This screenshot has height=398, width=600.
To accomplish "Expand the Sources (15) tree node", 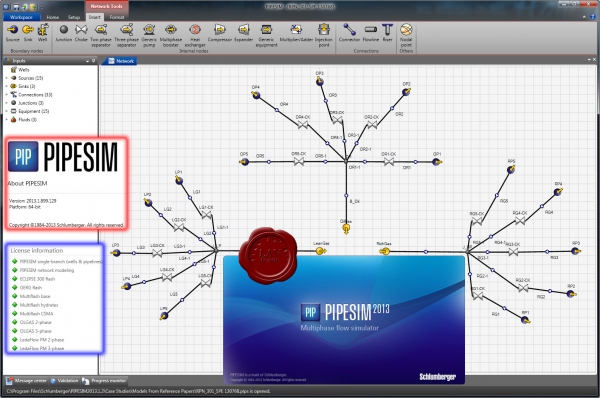I will click(6, 78).
